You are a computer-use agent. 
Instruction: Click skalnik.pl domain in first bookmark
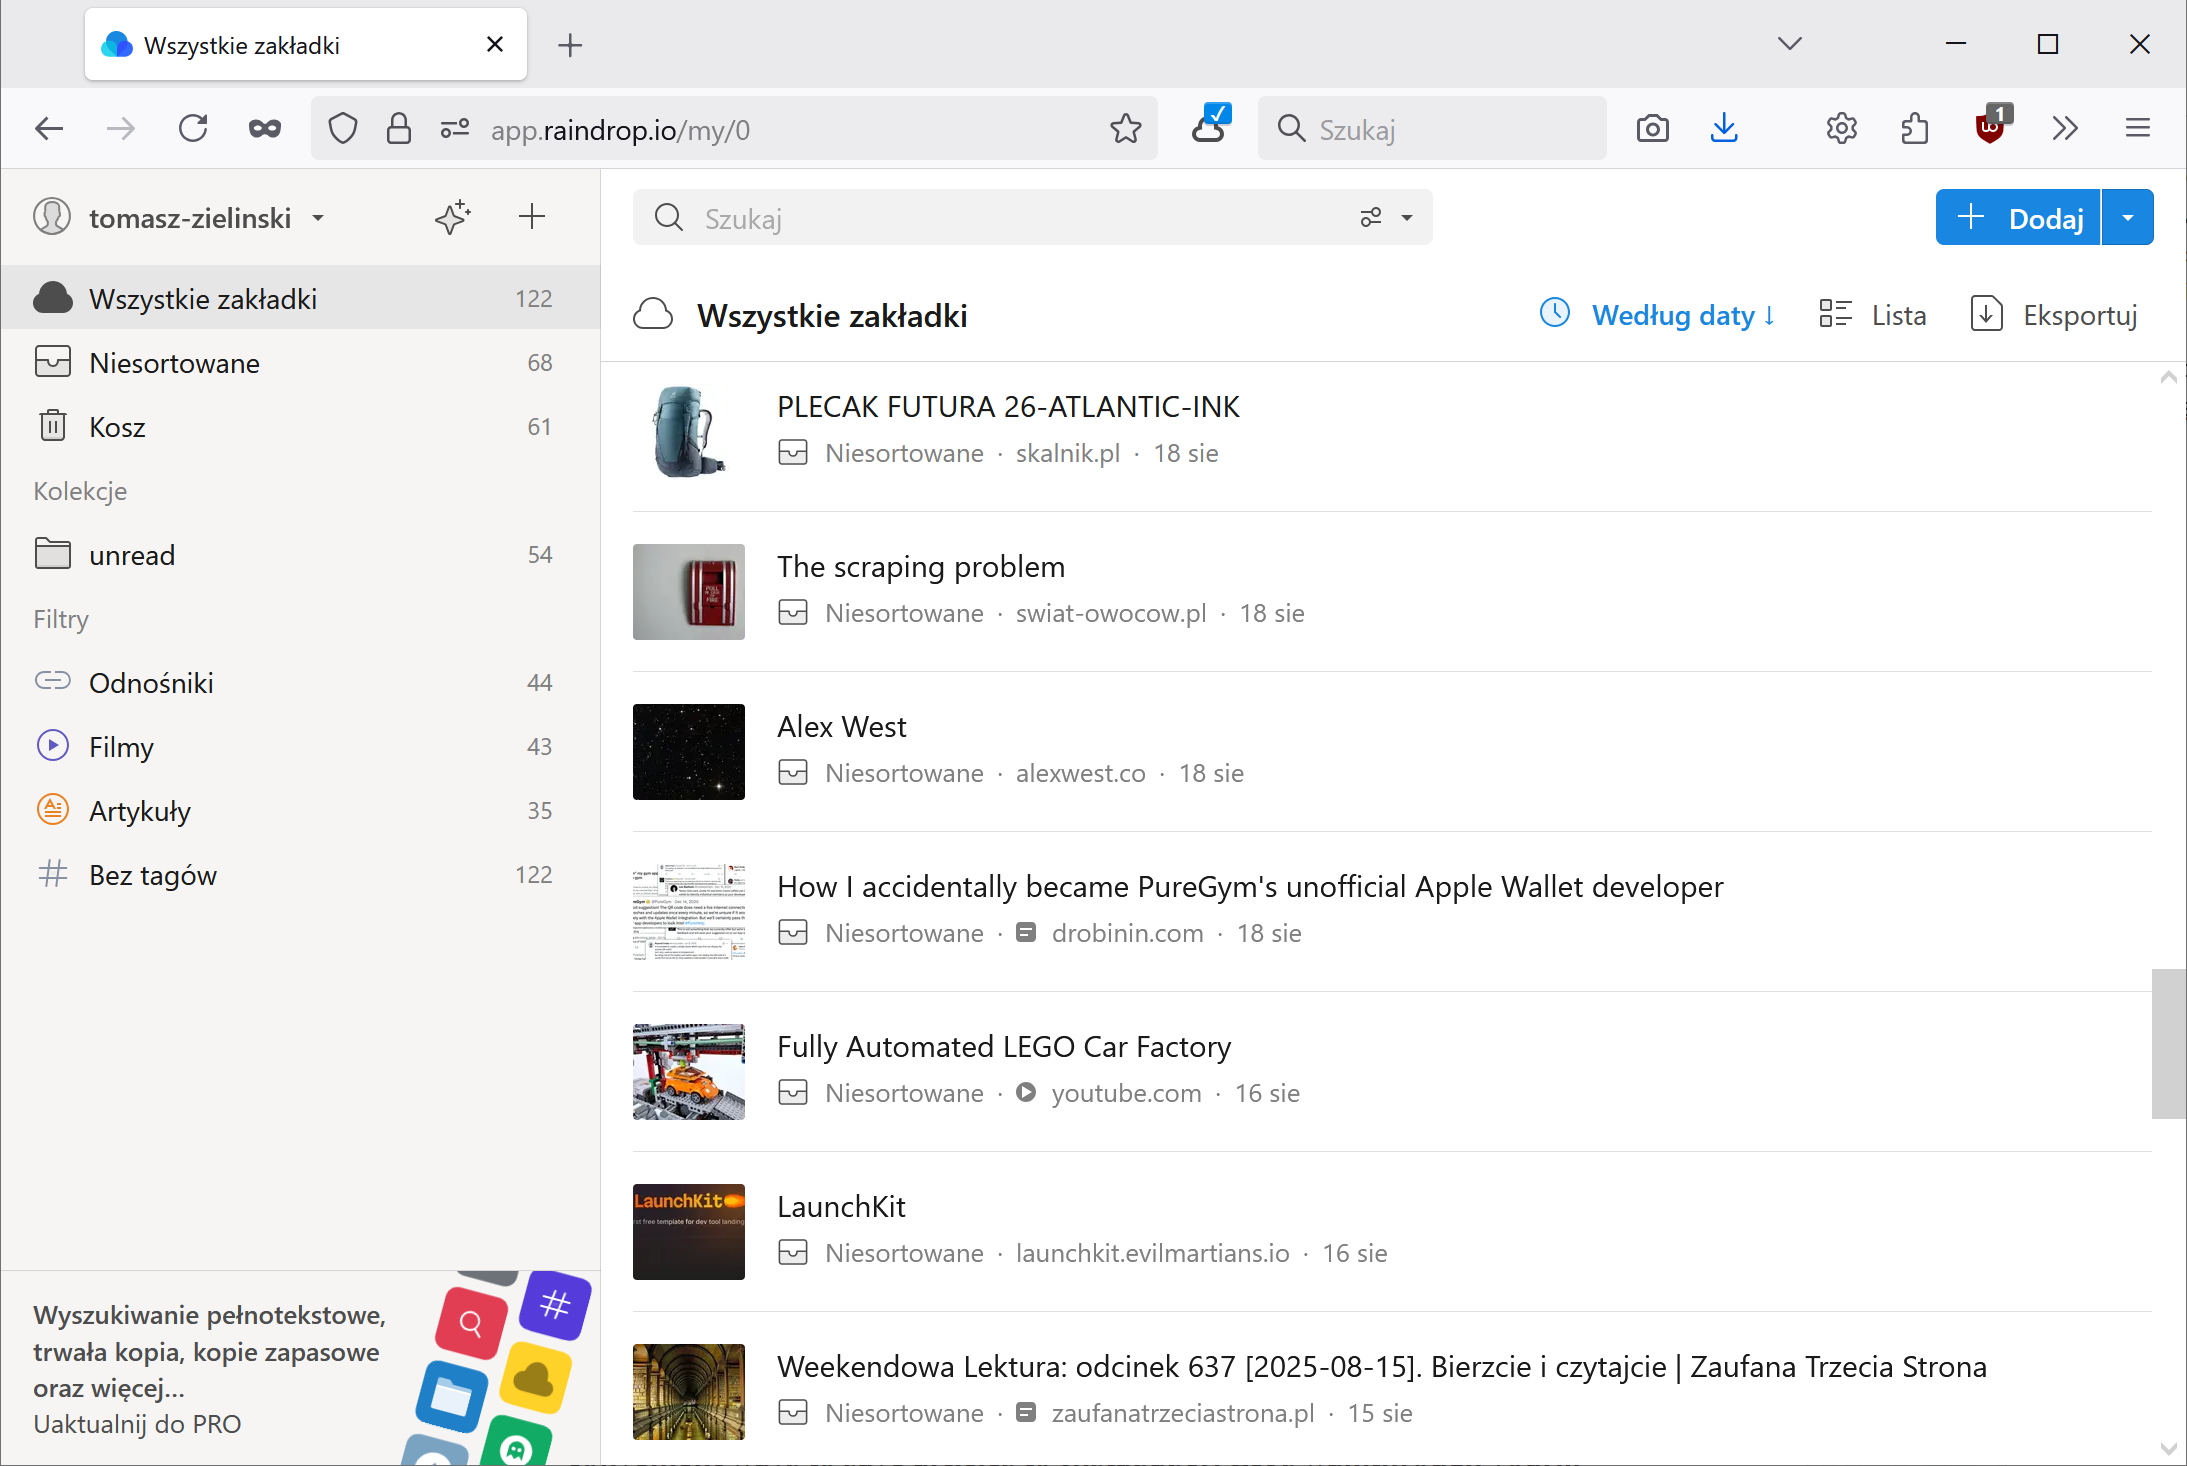click(1067, 453)
